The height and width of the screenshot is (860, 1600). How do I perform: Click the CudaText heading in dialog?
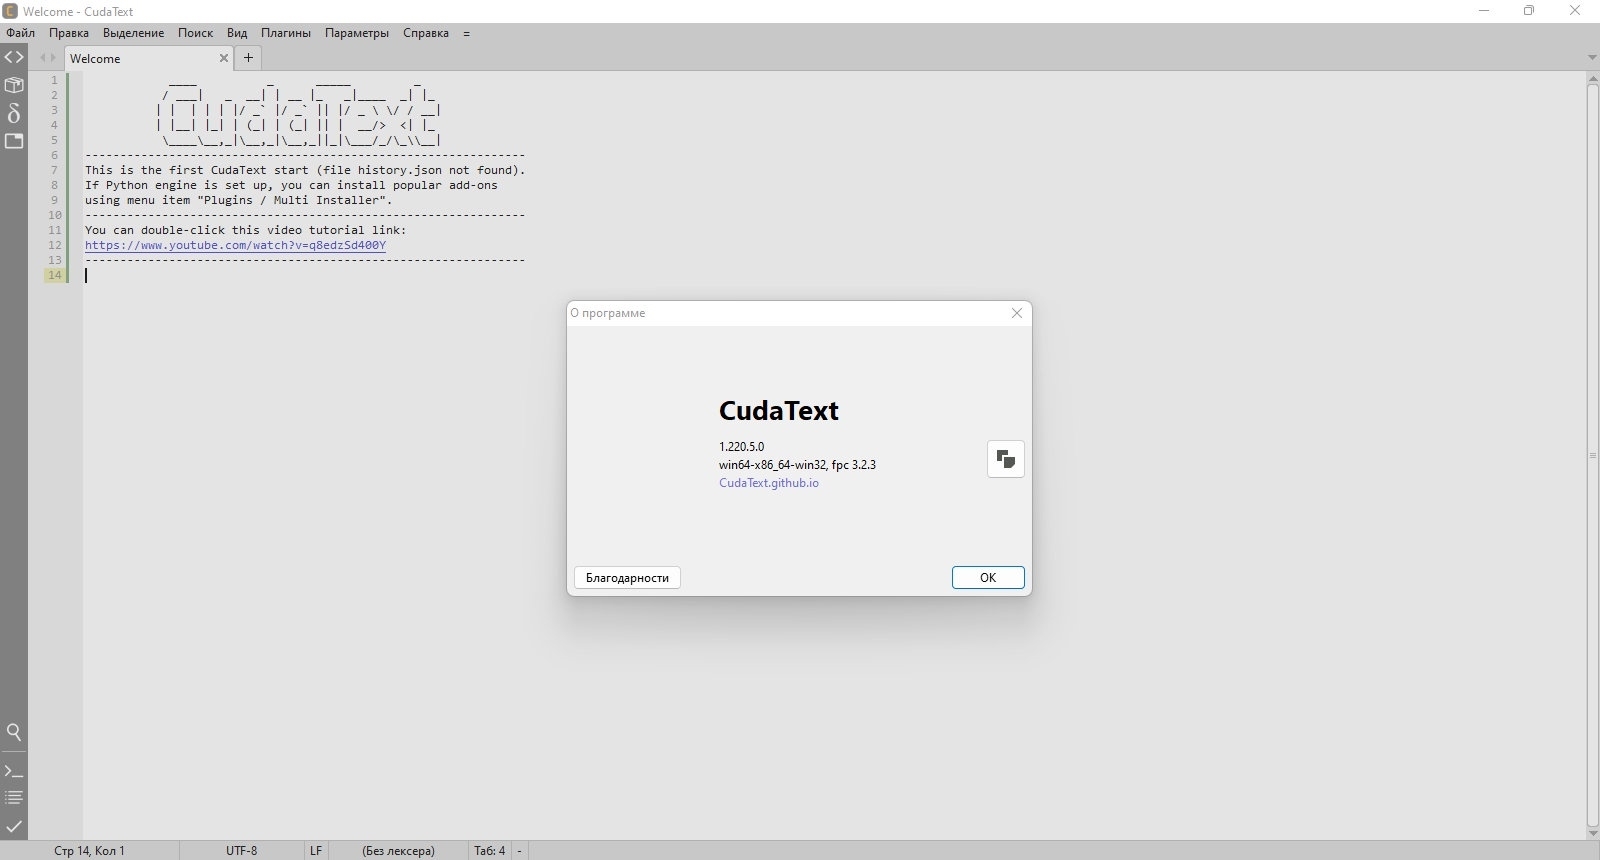[x=779, y=410]
